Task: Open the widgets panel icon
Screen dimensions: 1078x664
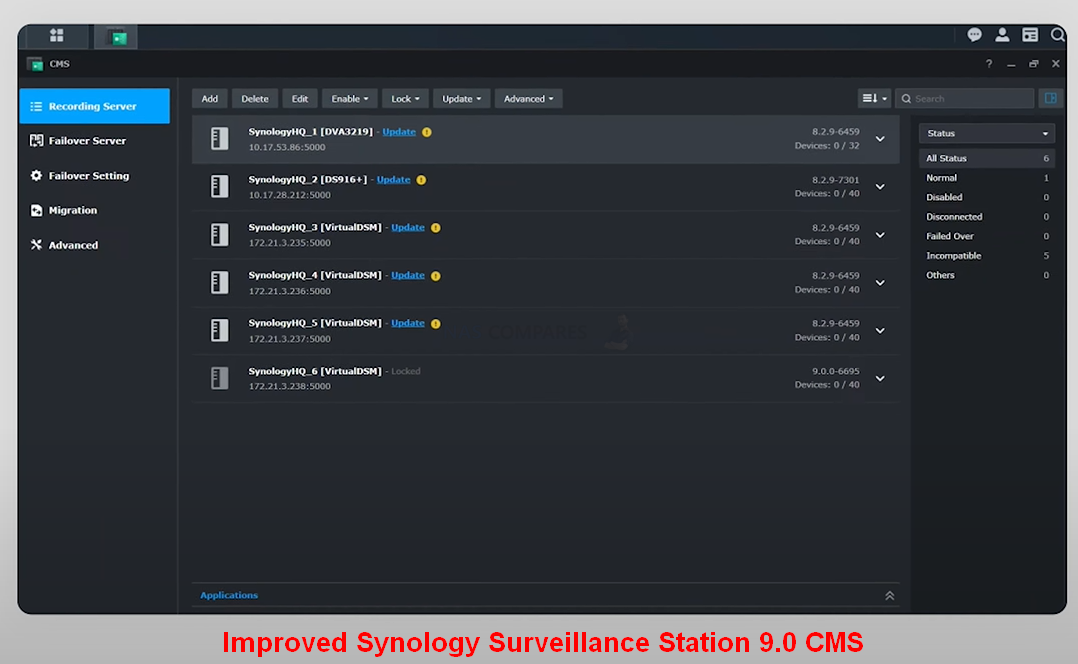Action: coord(1030,35)
